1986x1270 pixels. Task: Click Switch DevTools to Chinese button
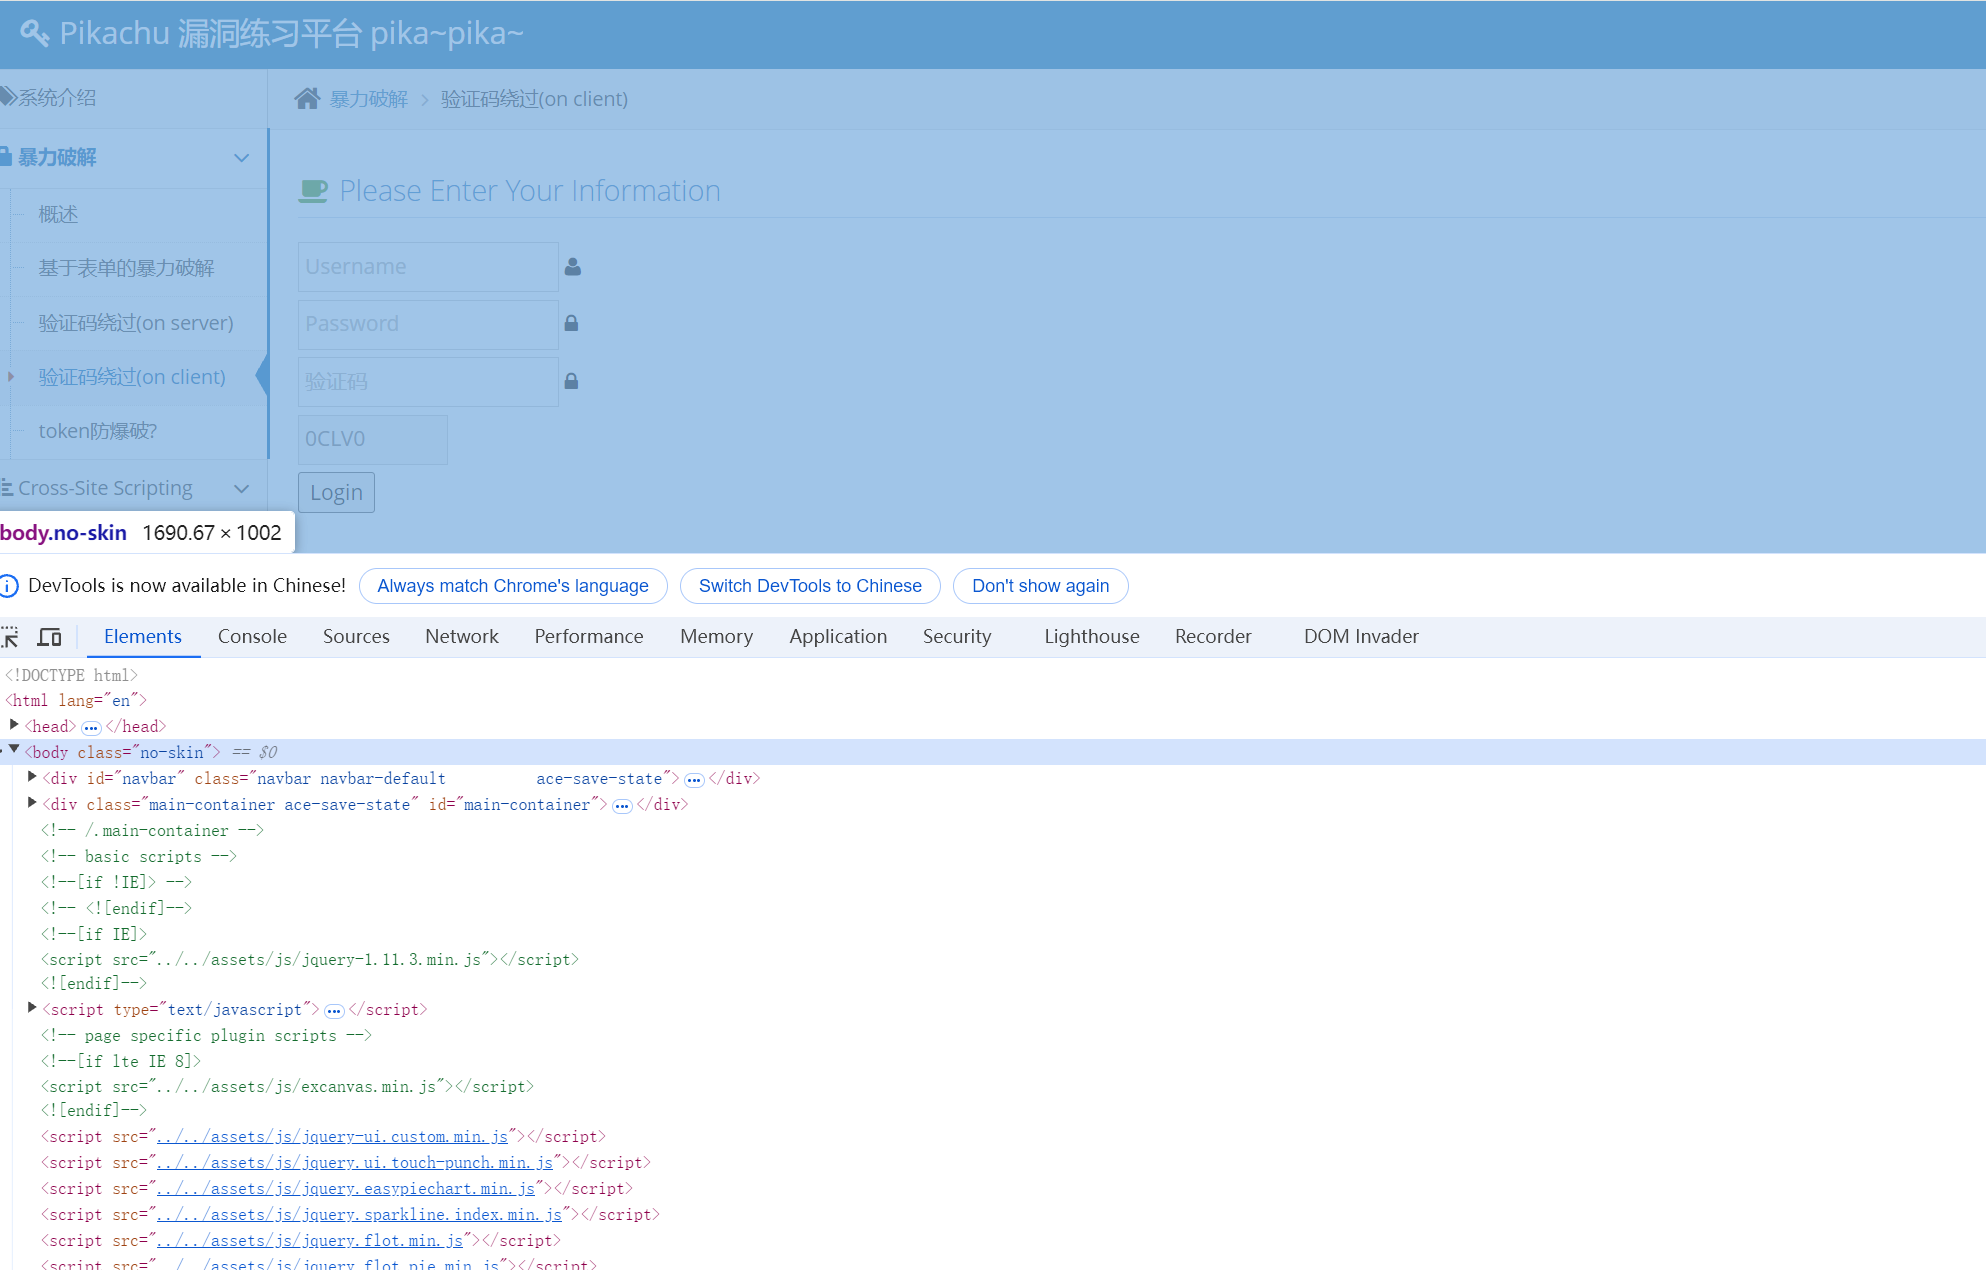click(809, 586)
